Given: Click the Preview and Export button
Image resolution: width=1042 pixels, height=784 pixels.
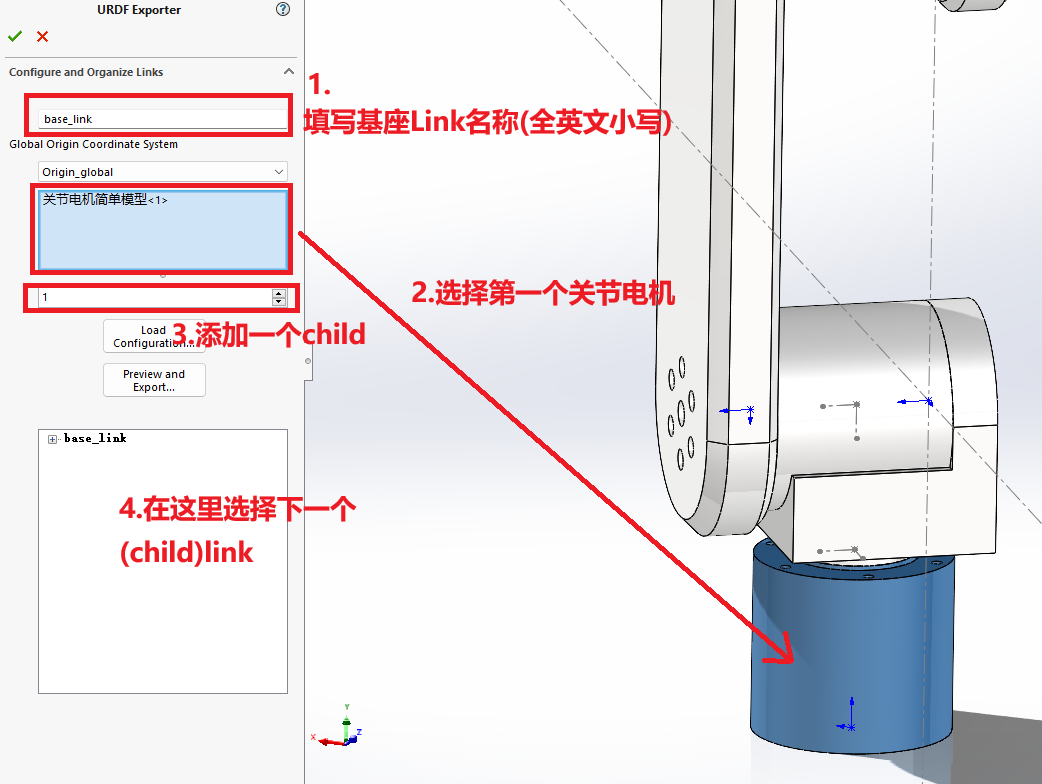Looking at the screenshot, I should pyautogui.click(x=154, y=380).
